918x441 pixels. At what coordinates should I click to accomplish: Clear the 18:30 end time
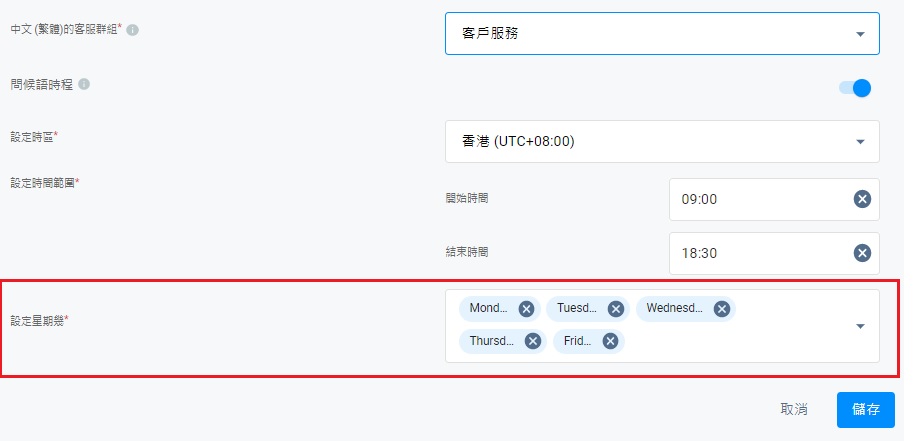(862, 253)
